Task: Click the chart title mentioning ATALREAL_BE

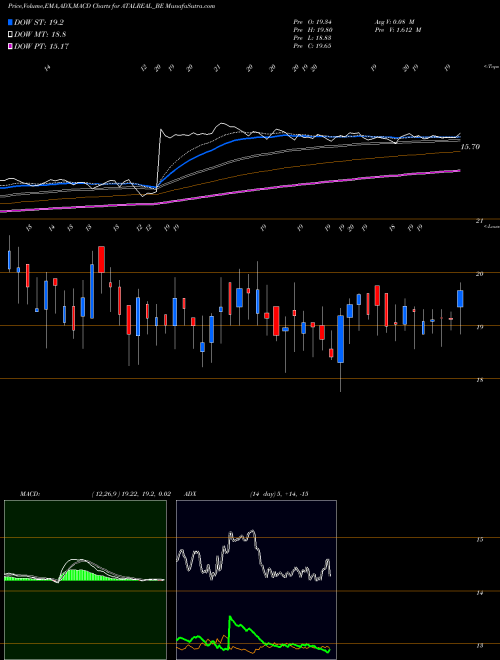Action: coord(112,6)
